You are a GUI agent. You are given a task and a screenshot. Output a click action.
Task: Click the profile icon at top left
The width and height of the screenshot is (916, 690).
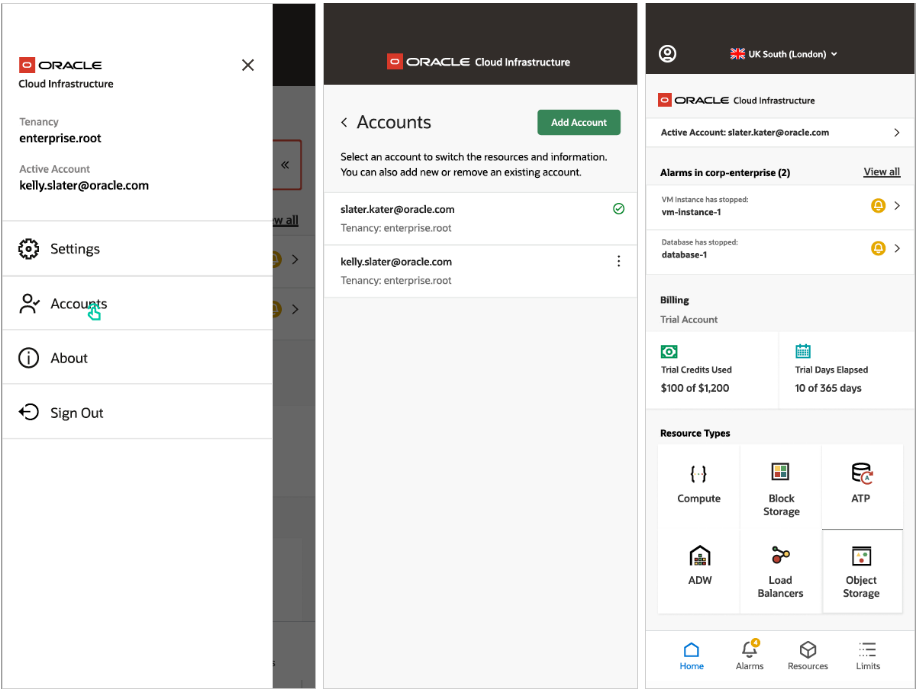coord(667,53)
